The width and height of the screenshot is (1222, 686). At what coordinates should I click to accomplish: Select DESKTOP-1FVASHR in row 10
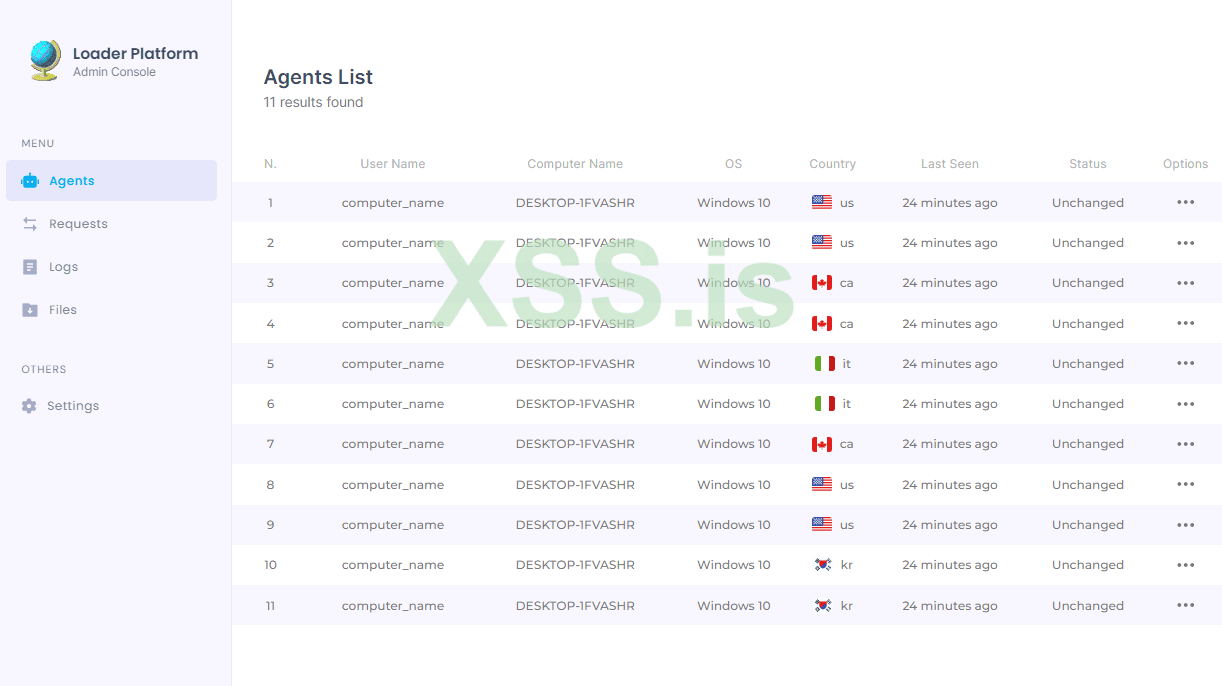pyautogui.click(x=575, y=565)
